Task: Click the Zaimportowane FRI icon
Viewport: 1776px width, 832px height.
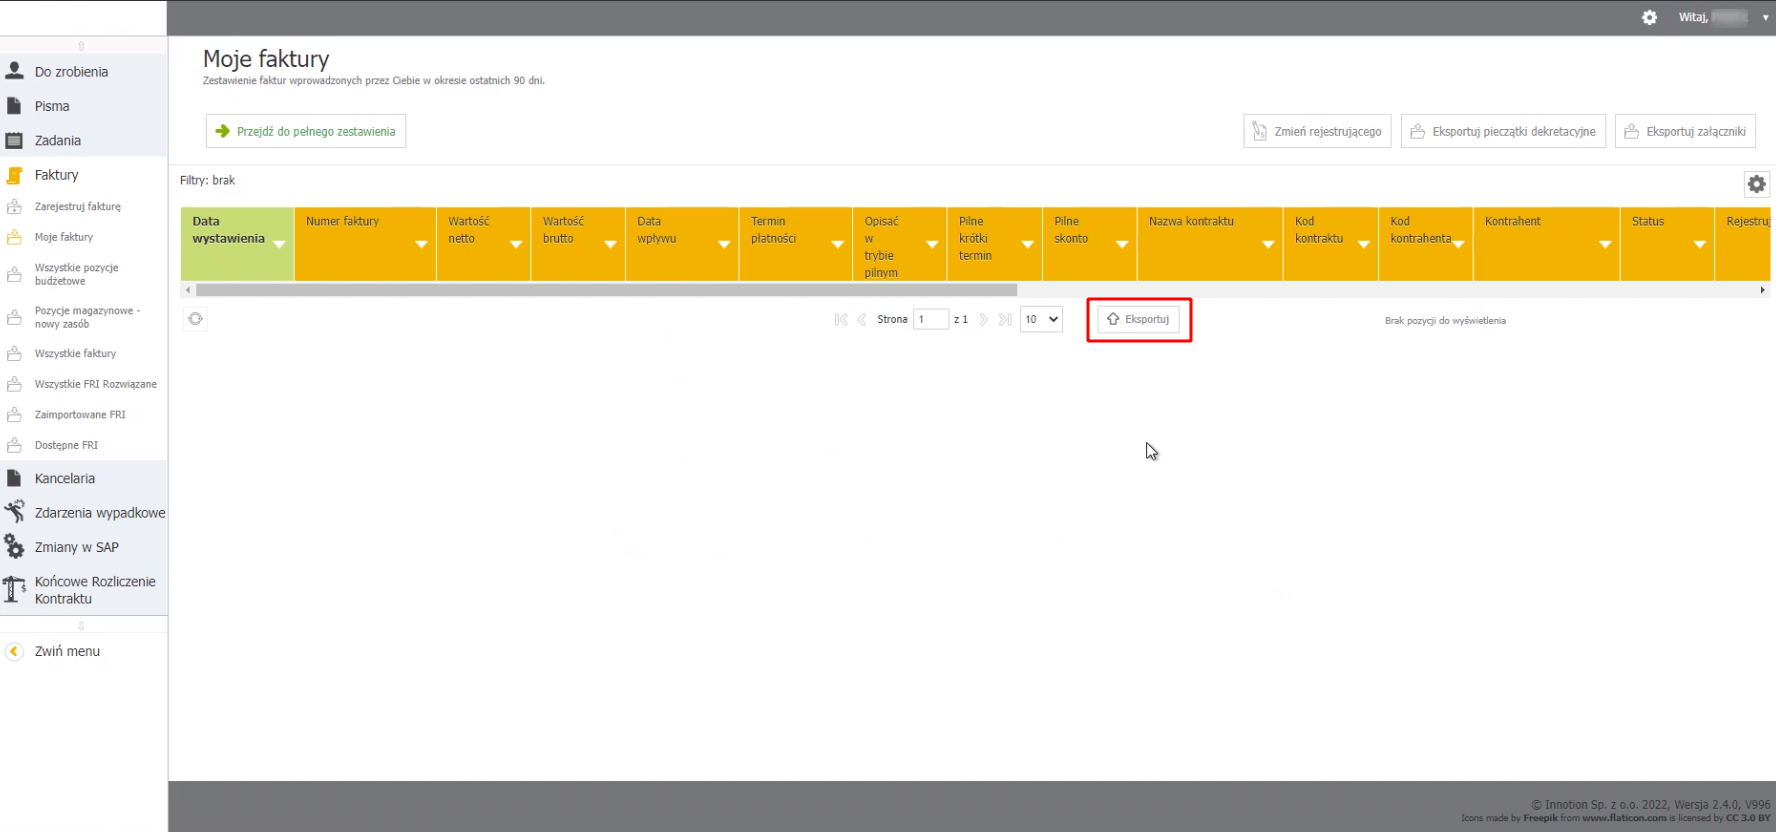Action: click(14, 415)
